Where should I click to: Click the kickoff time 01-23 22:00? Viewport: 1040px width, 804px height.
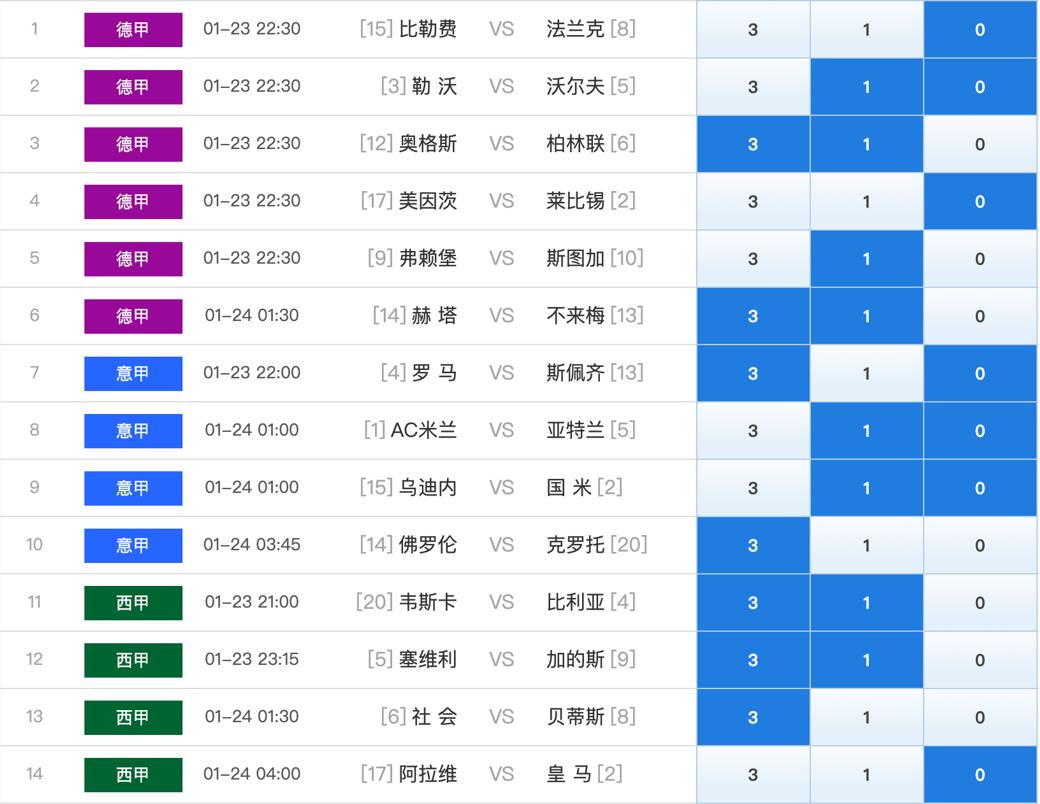coord(252,373)
